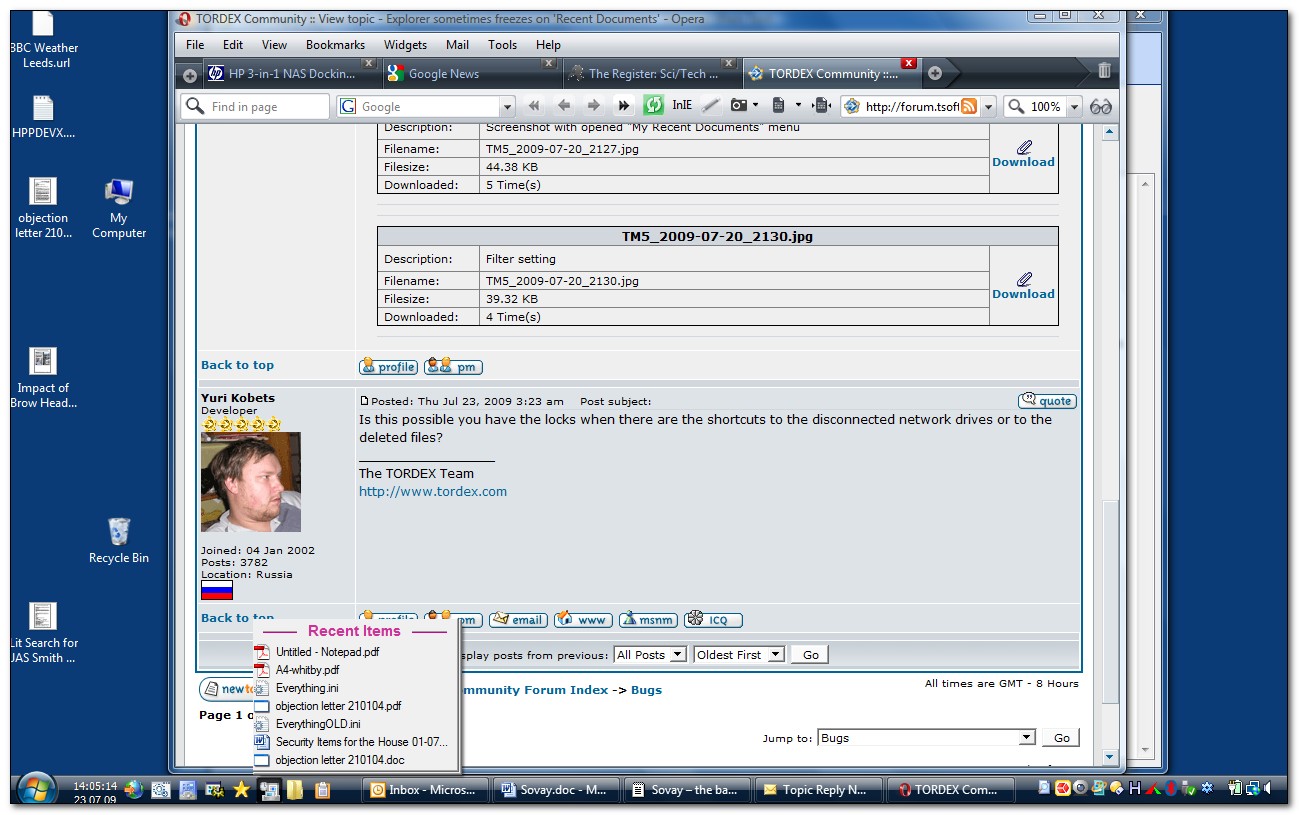Click the ICQ contact icon button

pyautogui.click(x=713, y=620)
